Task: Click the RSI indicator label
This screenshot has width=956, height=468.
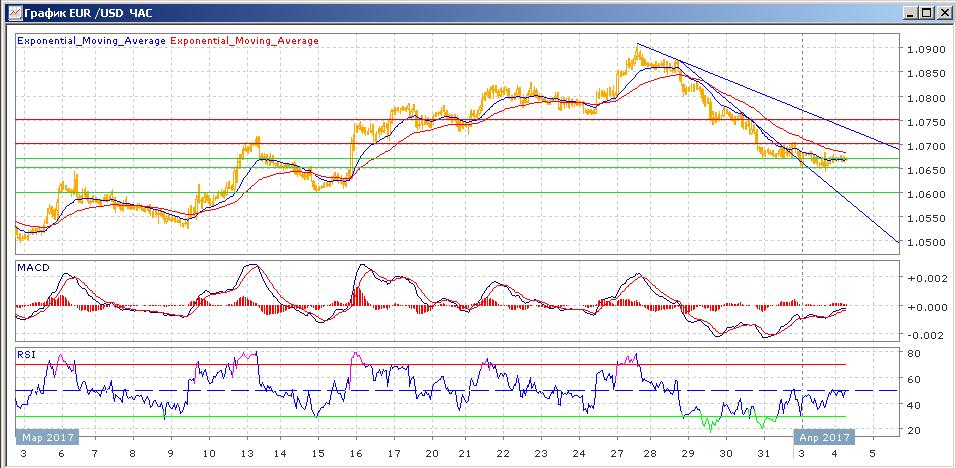Action: point(26,355)
